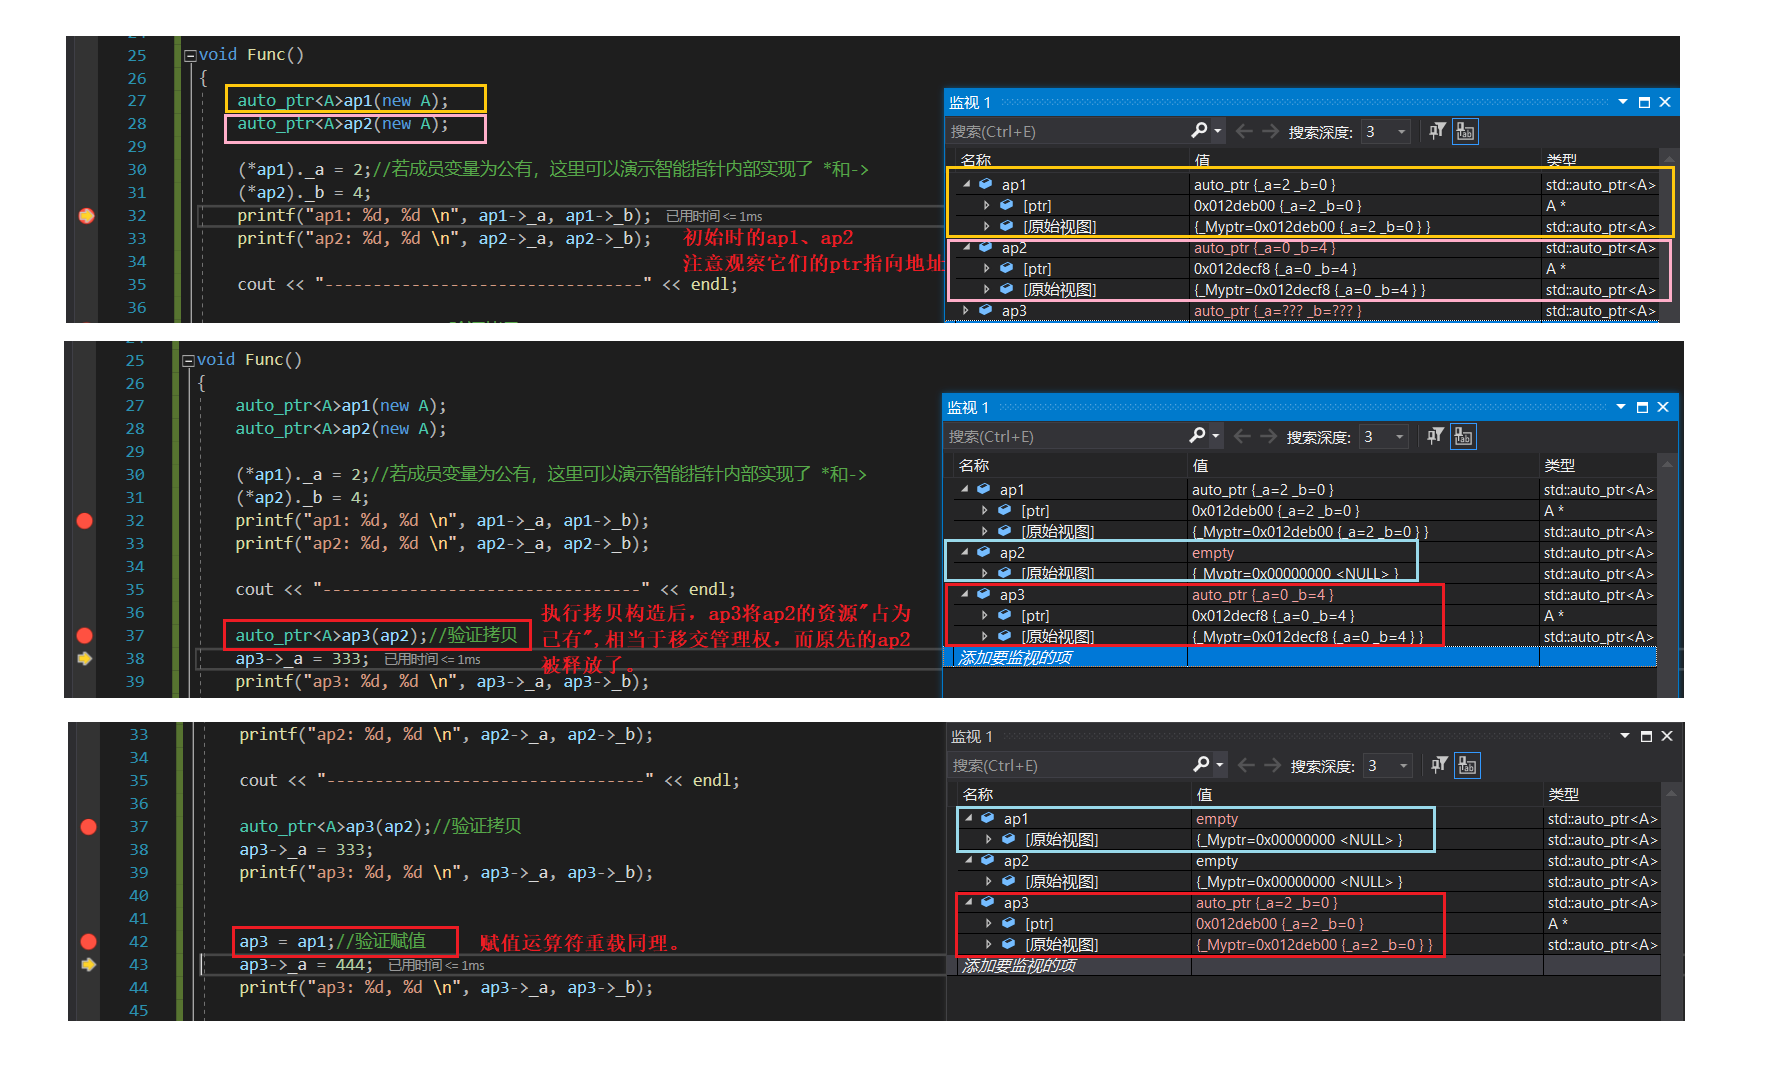The height and width of the screenshot is (1082, 1781).
Task: Click the pin filter icon in the top watch toolbar
Action: pos(1437,131)
